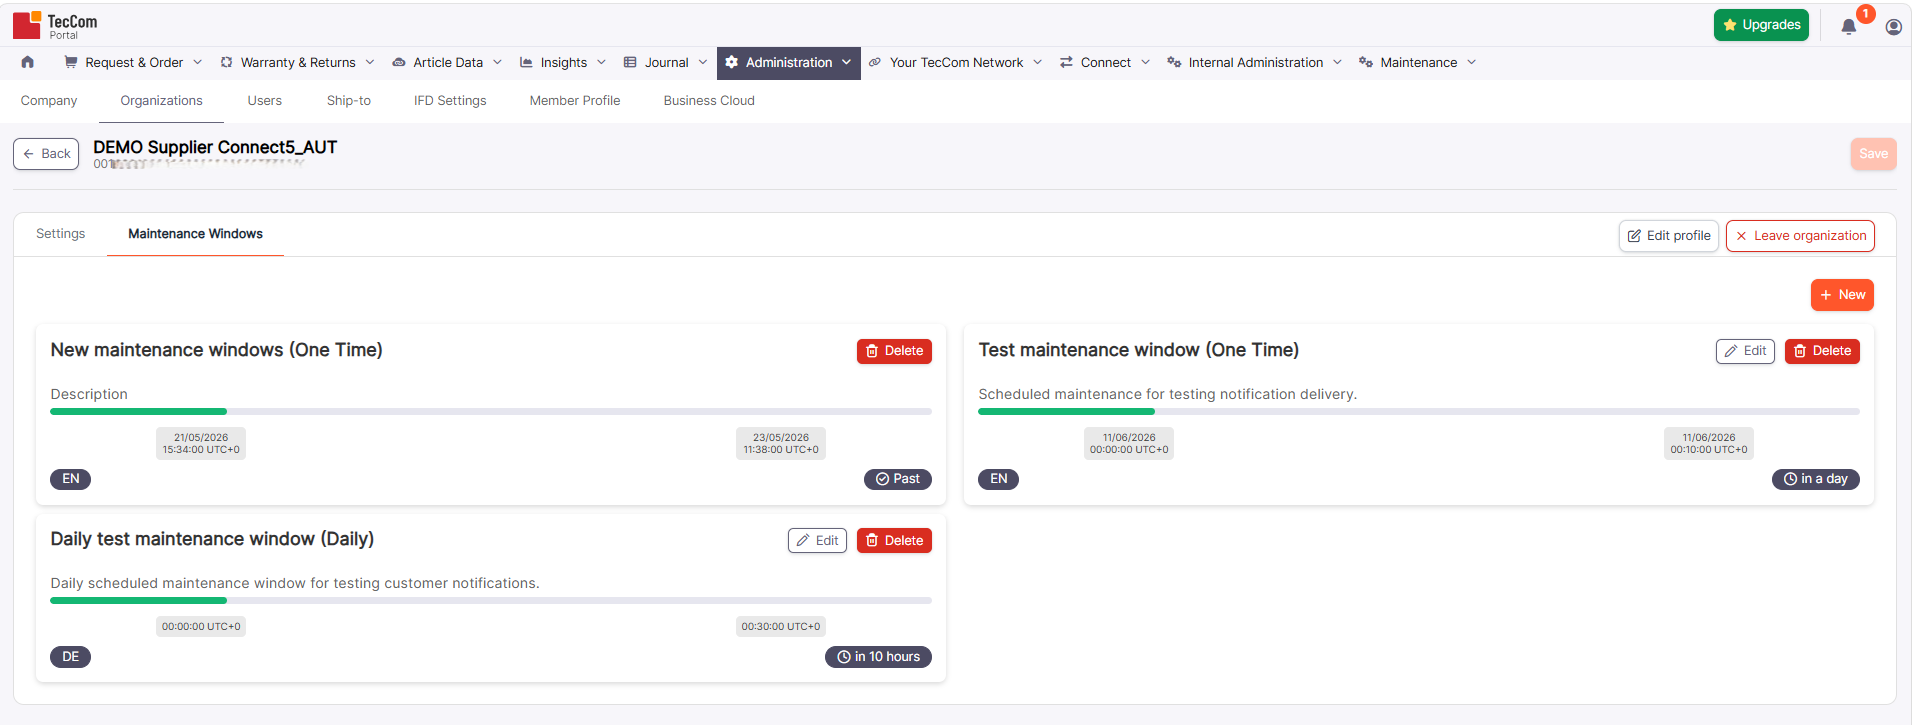1913x725 pixels.
Task: Expand the Request & Order dropdown chevron
Action: coord(198,62)
